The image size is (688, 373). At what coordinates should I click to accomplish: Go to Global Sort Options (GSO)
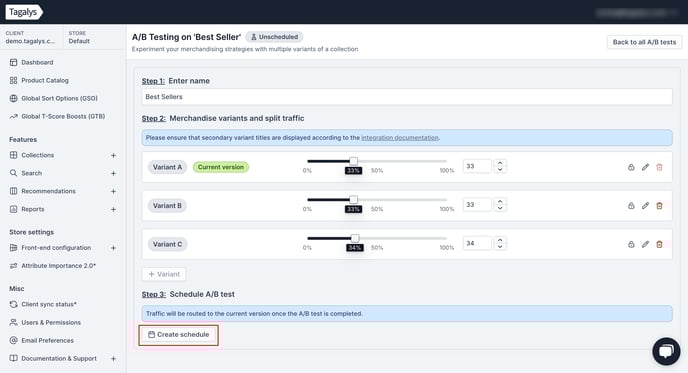pyautogui.click(x=59, y=98)
